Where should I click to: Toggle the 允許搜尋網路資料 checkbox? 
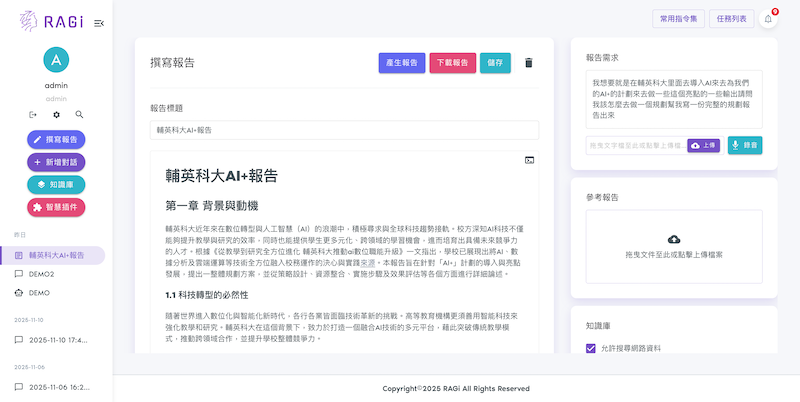590,348
